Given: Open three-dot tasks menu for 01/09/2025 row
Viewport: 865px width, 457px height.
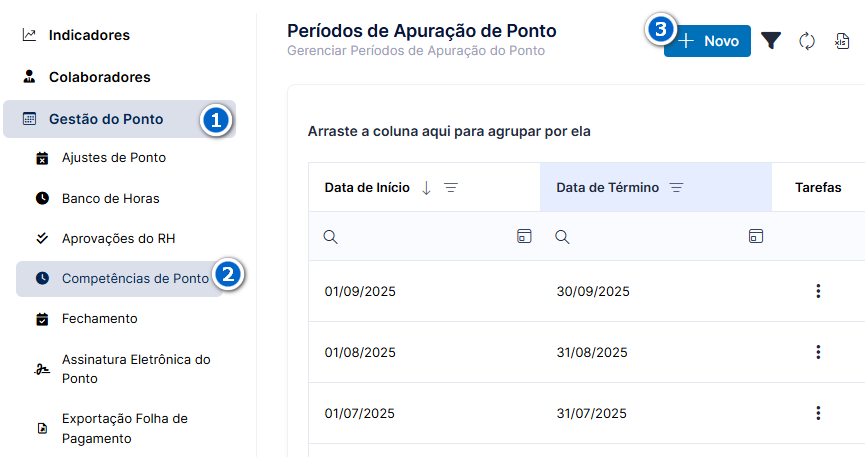Looking at the screenshot, I should (x=818, y=291).
